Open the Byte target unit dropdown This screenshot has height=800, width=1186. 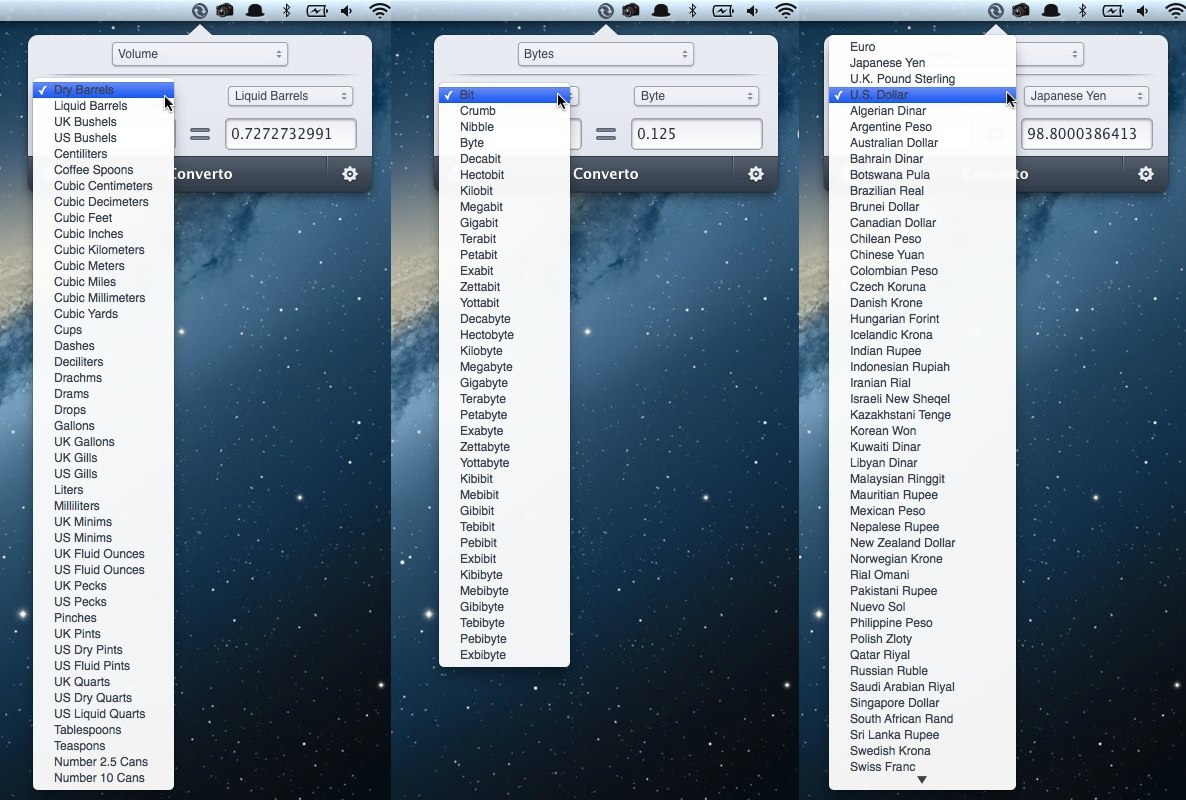click(697, 96)
